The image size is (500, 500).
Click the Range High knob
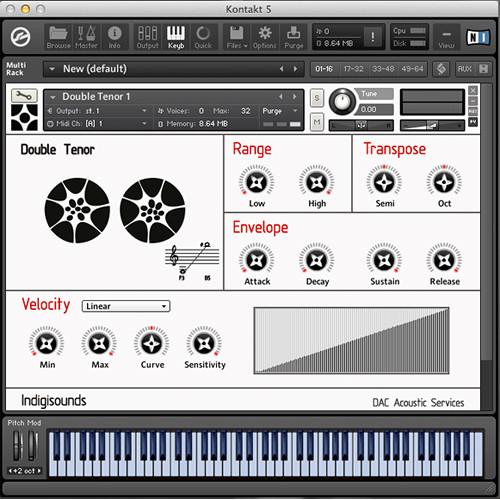tap(316, 182)
